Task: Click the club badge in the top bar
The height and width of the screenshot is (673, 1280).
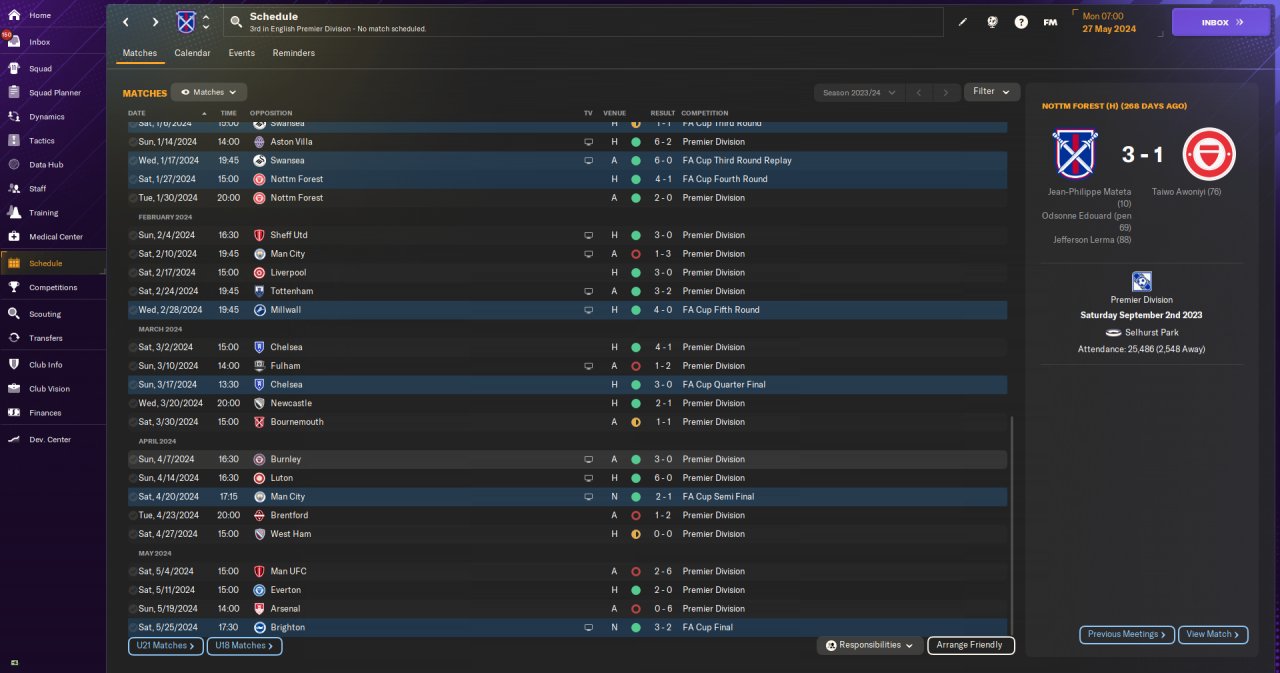Action: 186,22
